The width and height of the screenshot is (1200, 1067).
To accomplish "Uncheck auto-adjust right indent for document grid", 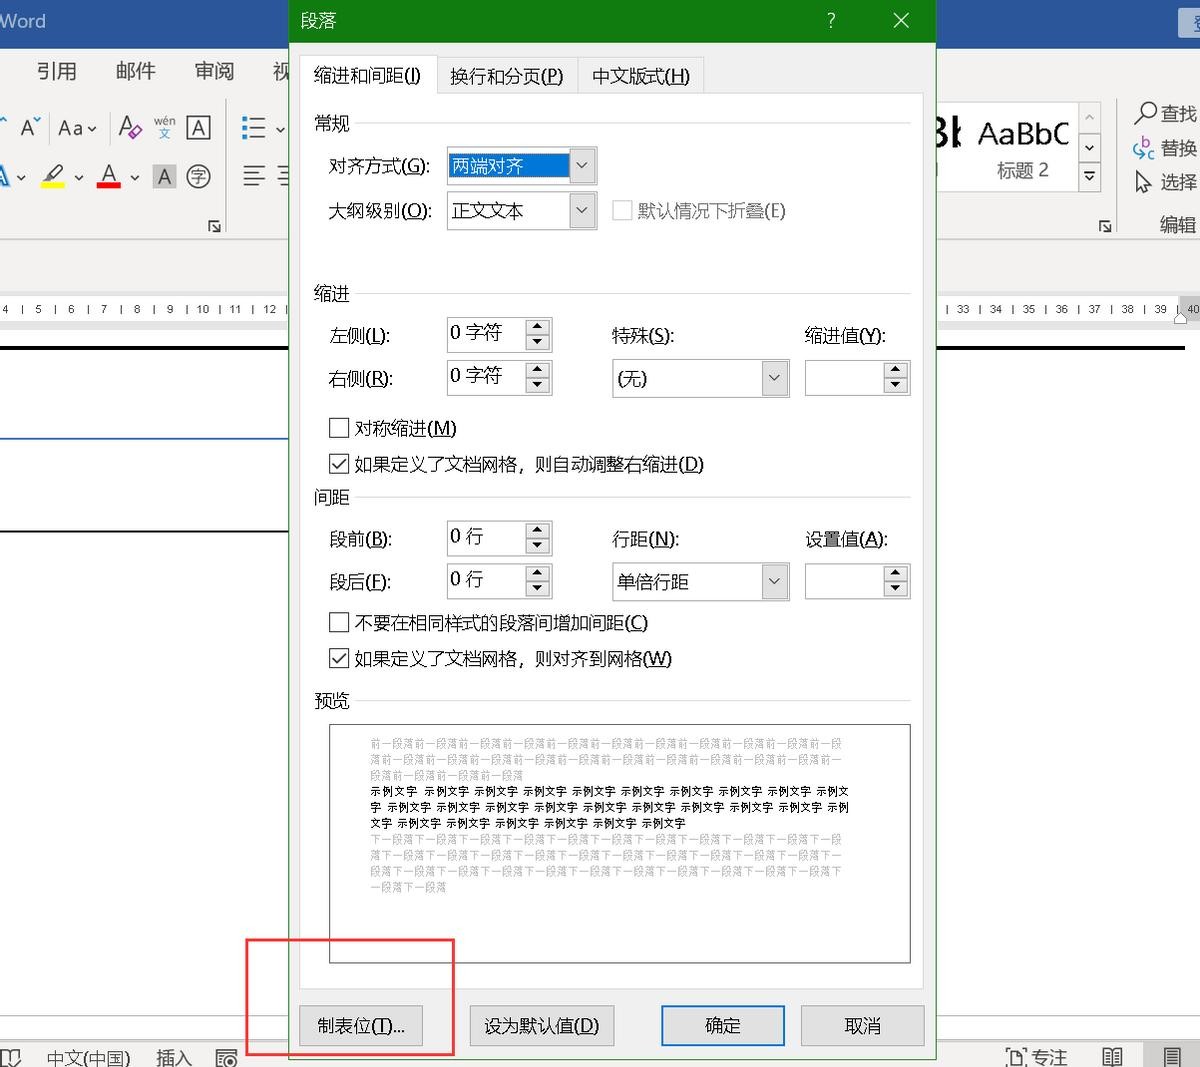I will [339, 464].
